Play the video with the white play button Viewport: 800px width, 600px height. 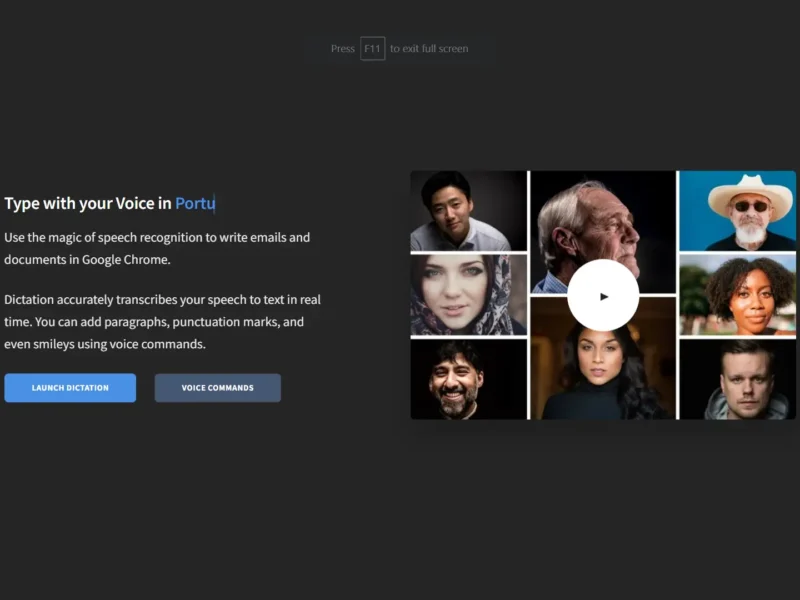coord(603,296)
